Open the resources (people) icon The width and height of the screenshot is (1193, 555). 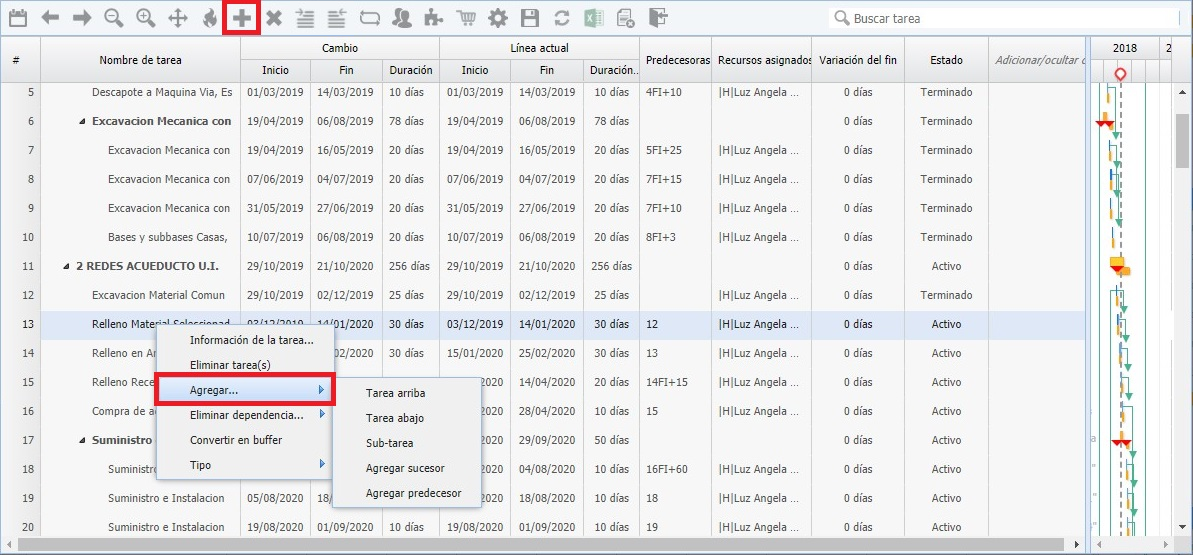(x=401, y=18)
